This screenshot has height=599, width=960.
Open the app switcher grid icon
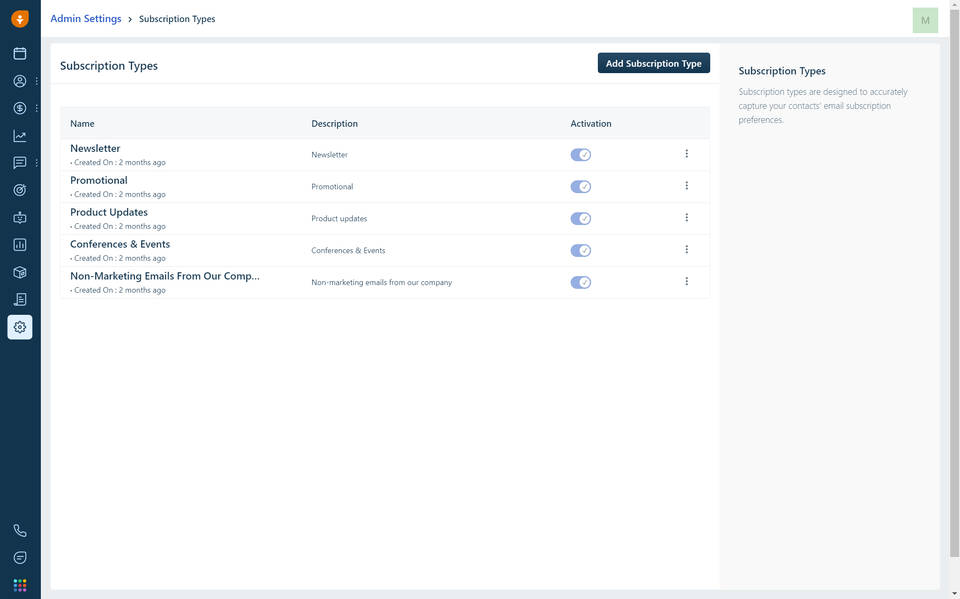tap(20, 585)
